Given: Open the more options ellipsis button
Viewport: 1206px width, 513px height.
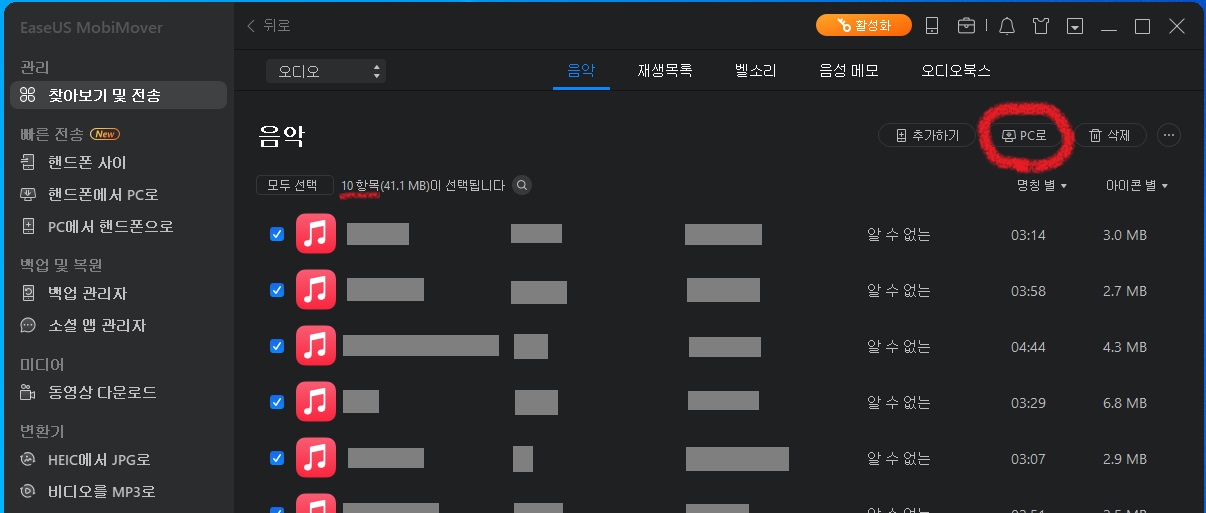Looking at the screenshot, I should click(x=1169, y=135).
